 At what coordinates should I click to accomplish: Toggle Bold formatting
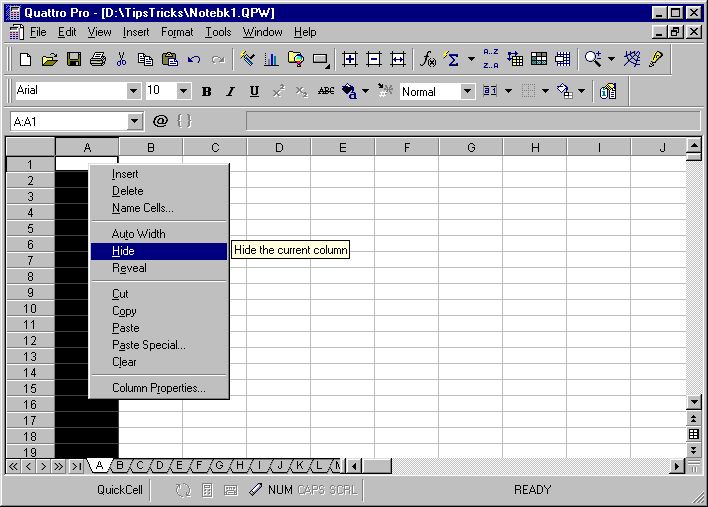pyautogui.click(x=206, y=92)
